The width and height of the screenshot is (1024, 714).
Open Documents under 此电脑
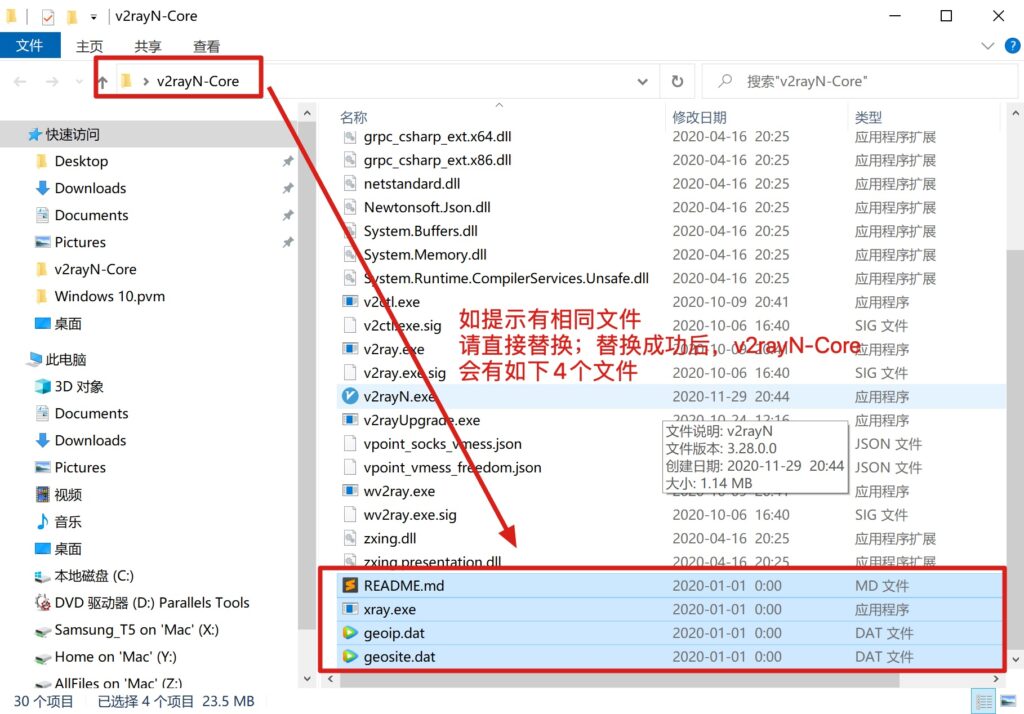(91, 414)
